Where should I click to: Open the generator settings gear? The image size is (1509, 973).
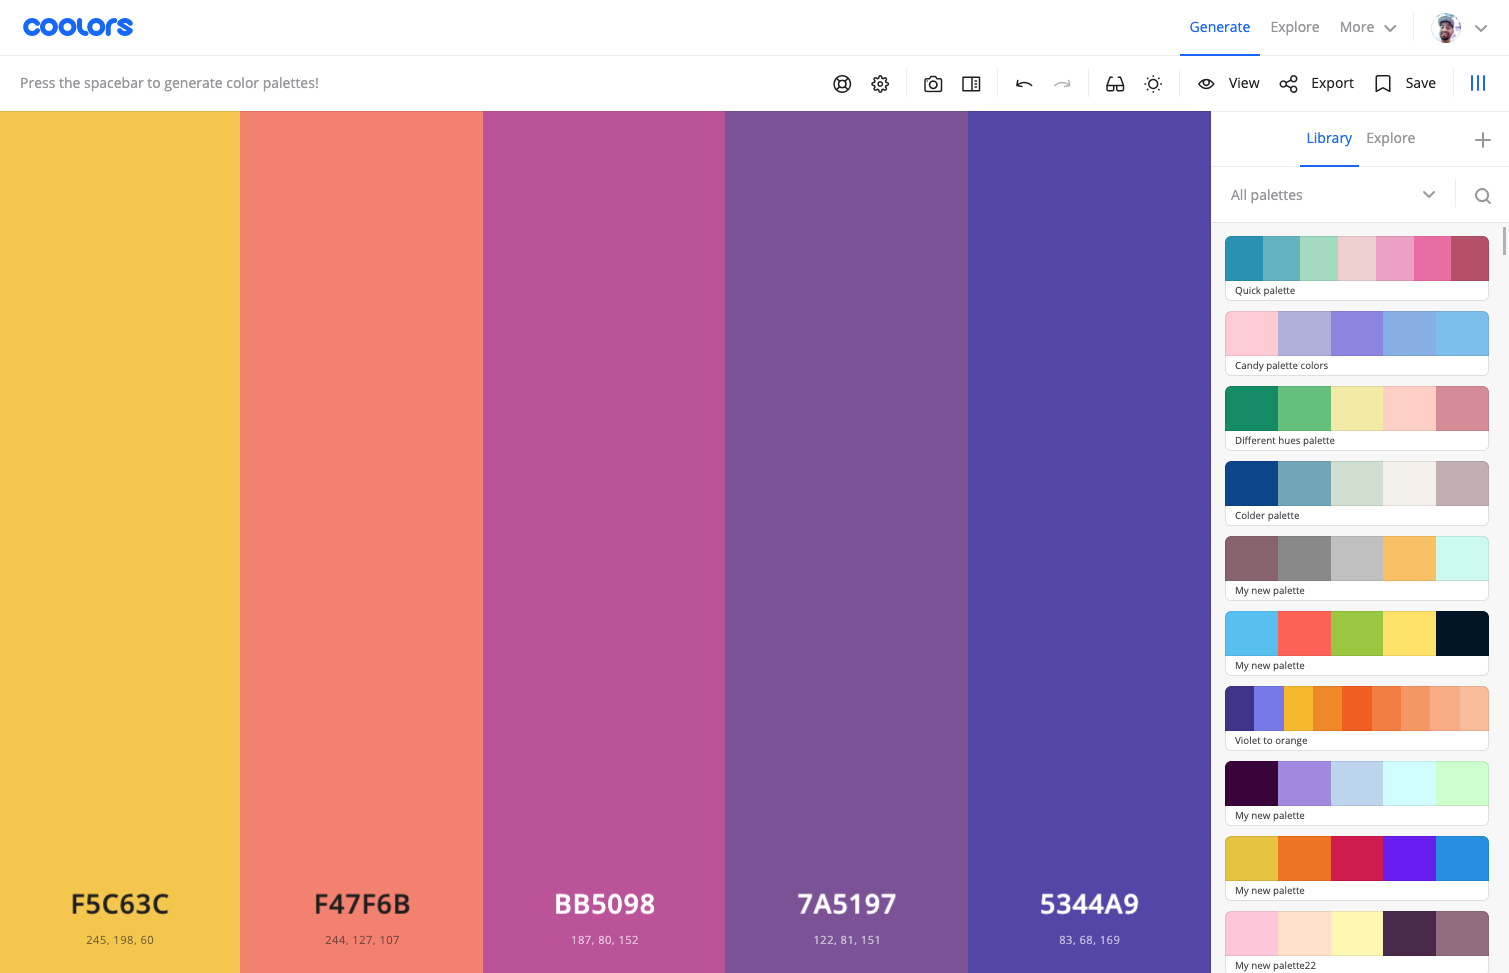point(879,83)
